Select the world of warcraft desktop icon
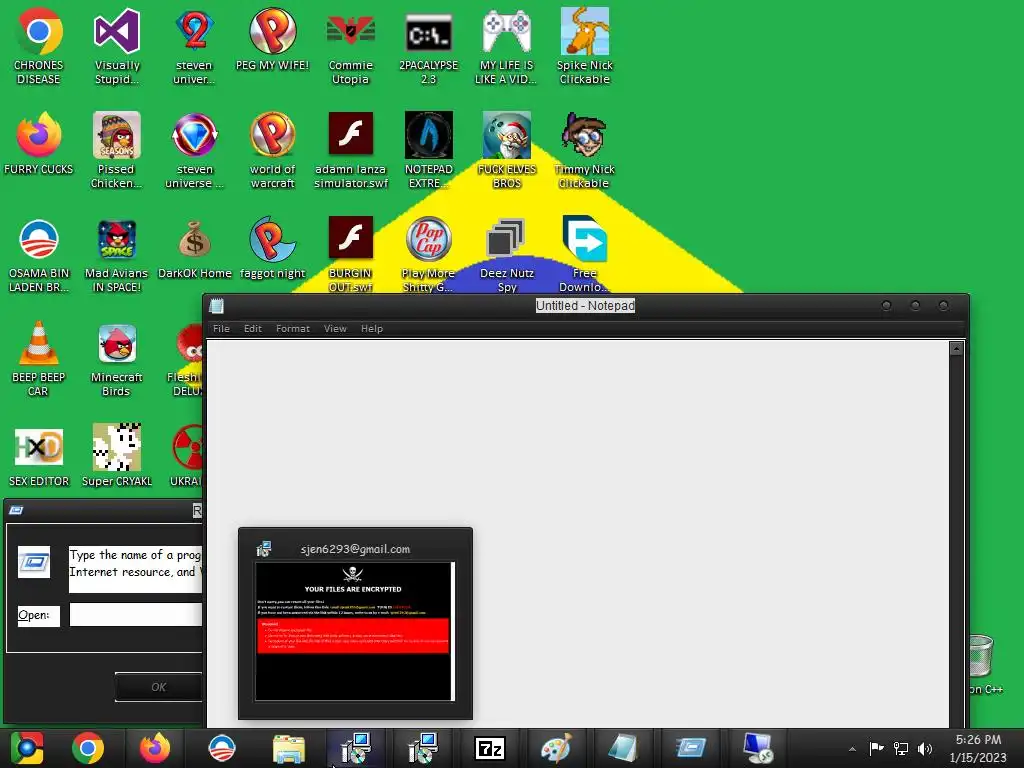This screenshot has width=1024, height=768. point(272,150)
